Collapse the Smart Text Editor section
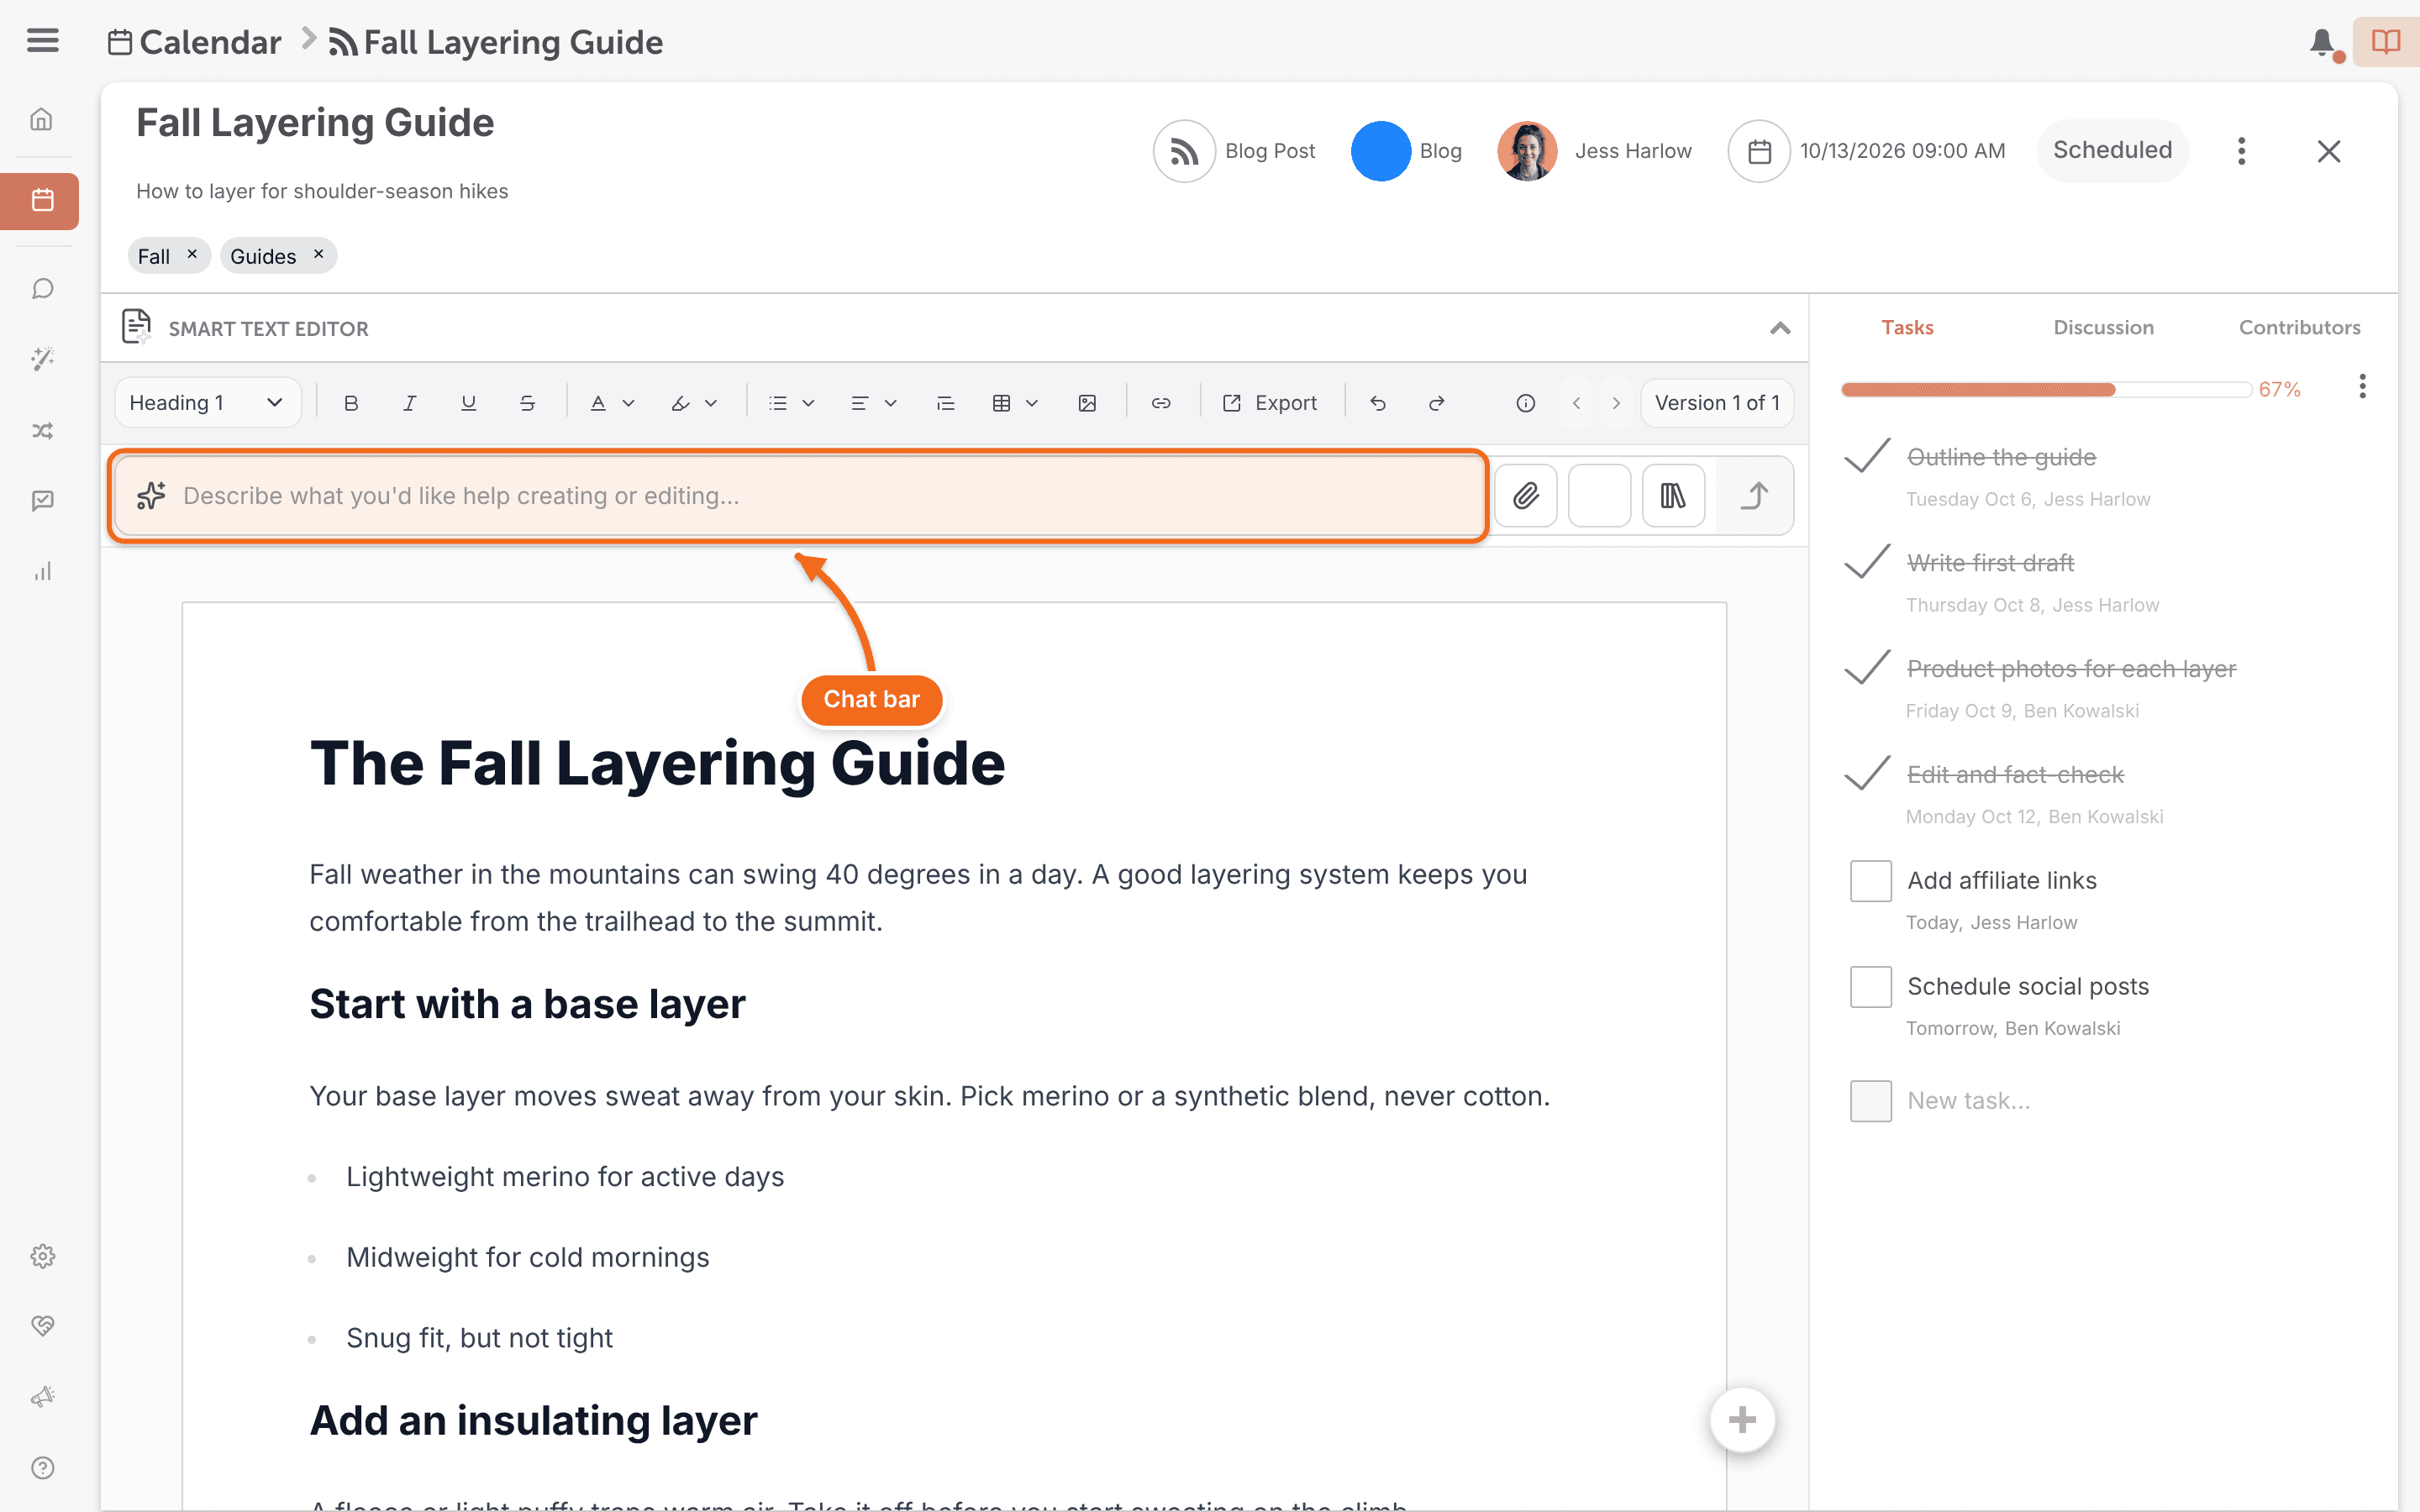The height and width of the screenshot is (1512, 2420). tap(1780, 329)
